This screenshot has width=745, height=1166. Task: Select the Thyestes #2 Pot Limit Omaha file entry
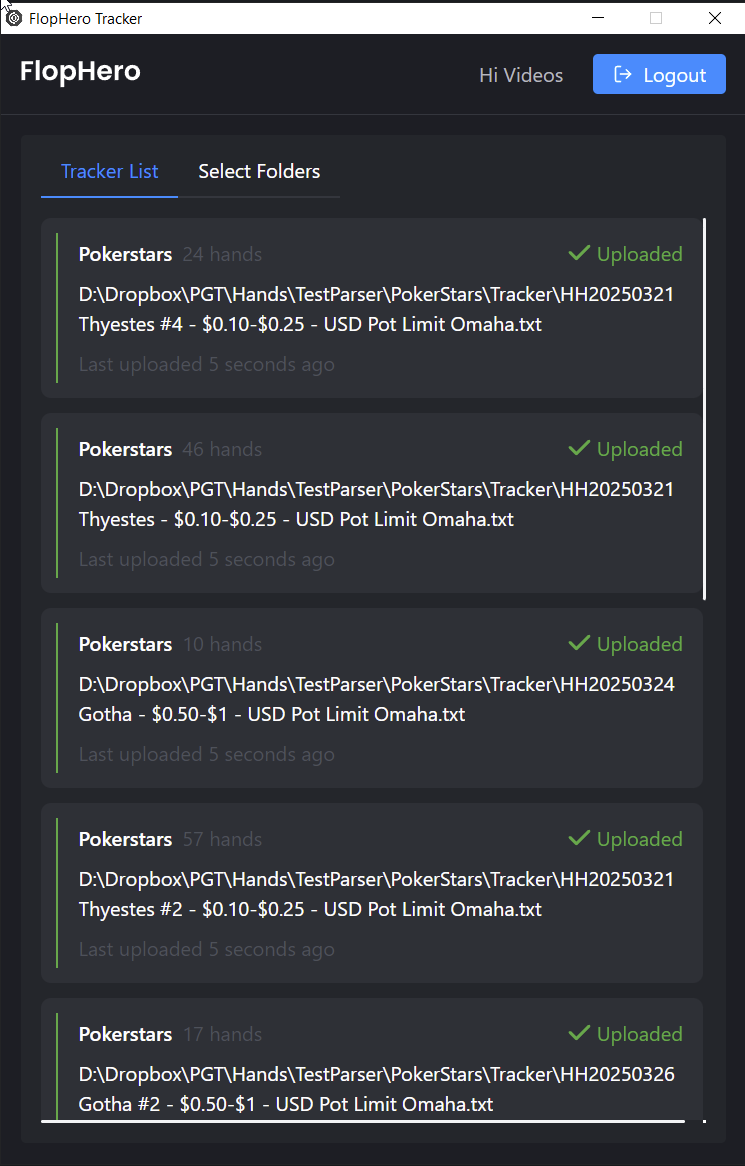pos(372,892)
